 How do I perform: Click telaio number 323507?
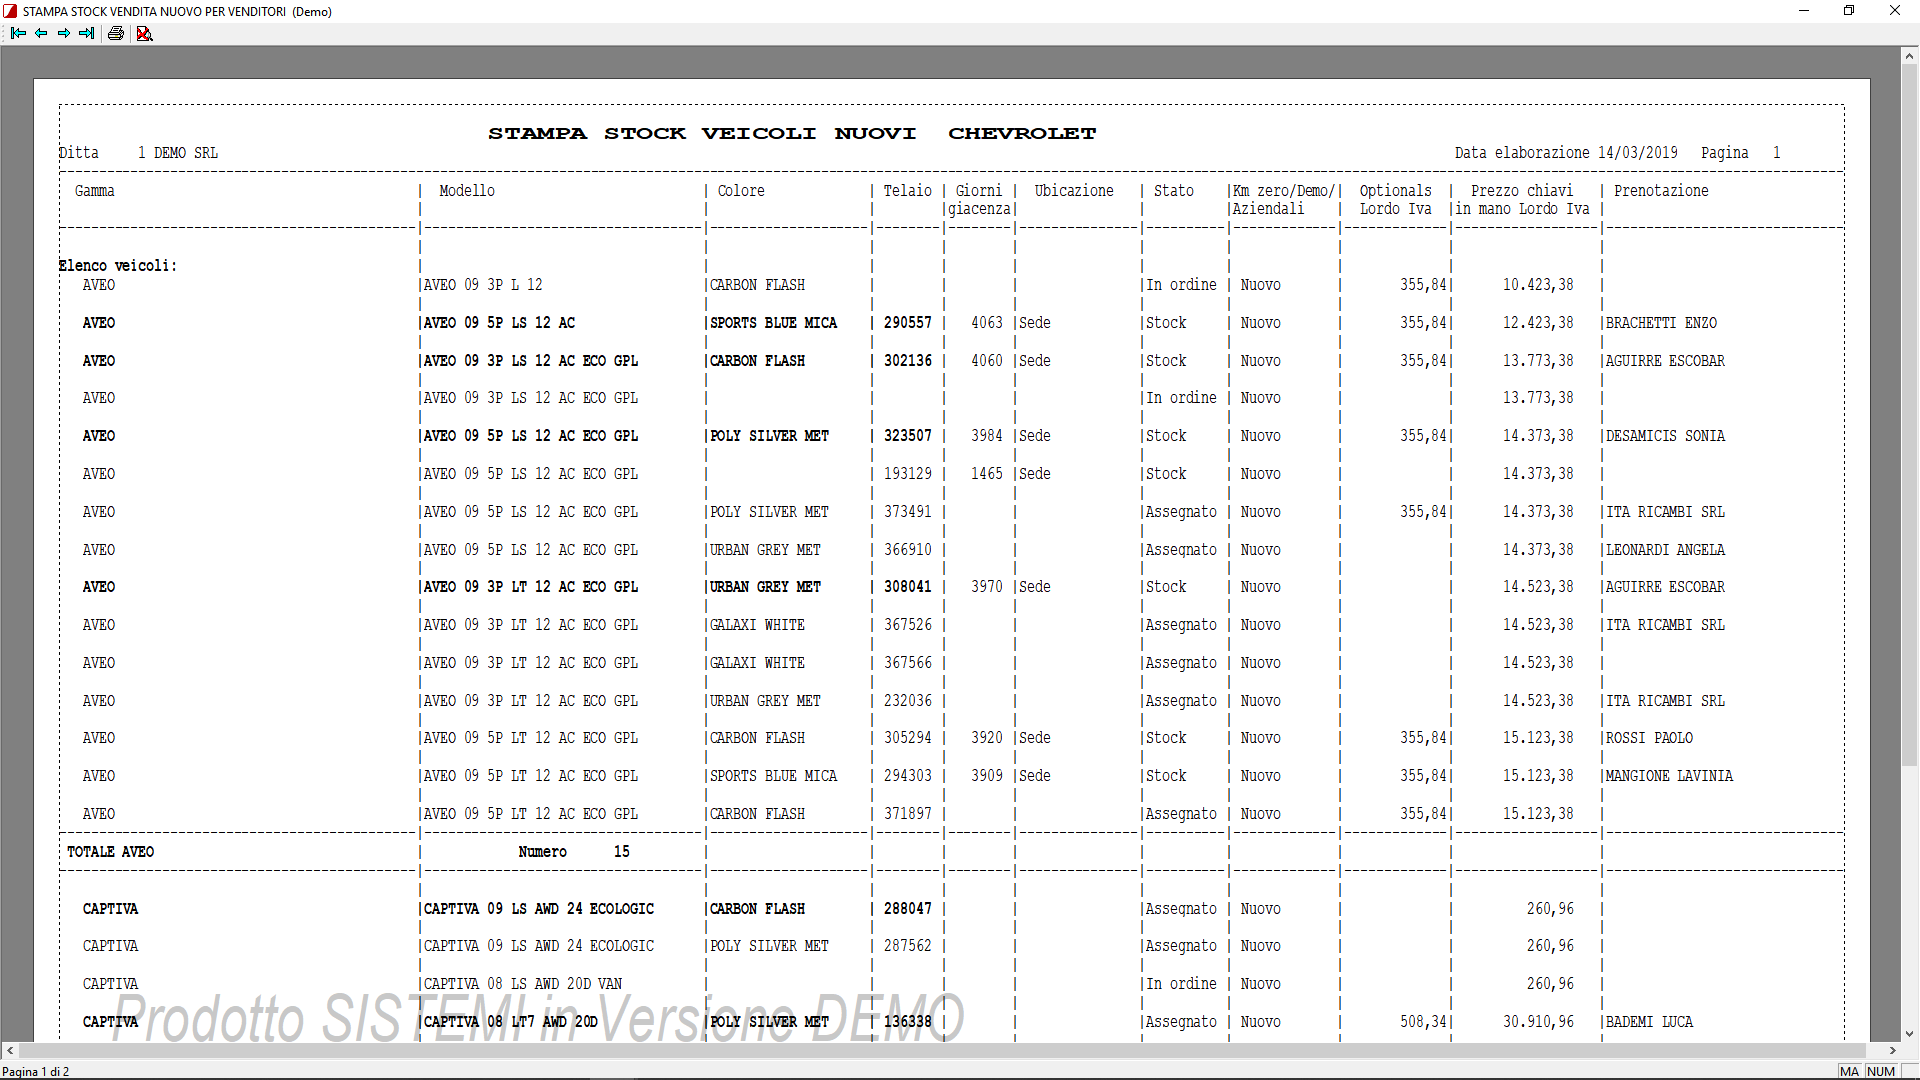[x=907, y=436]
